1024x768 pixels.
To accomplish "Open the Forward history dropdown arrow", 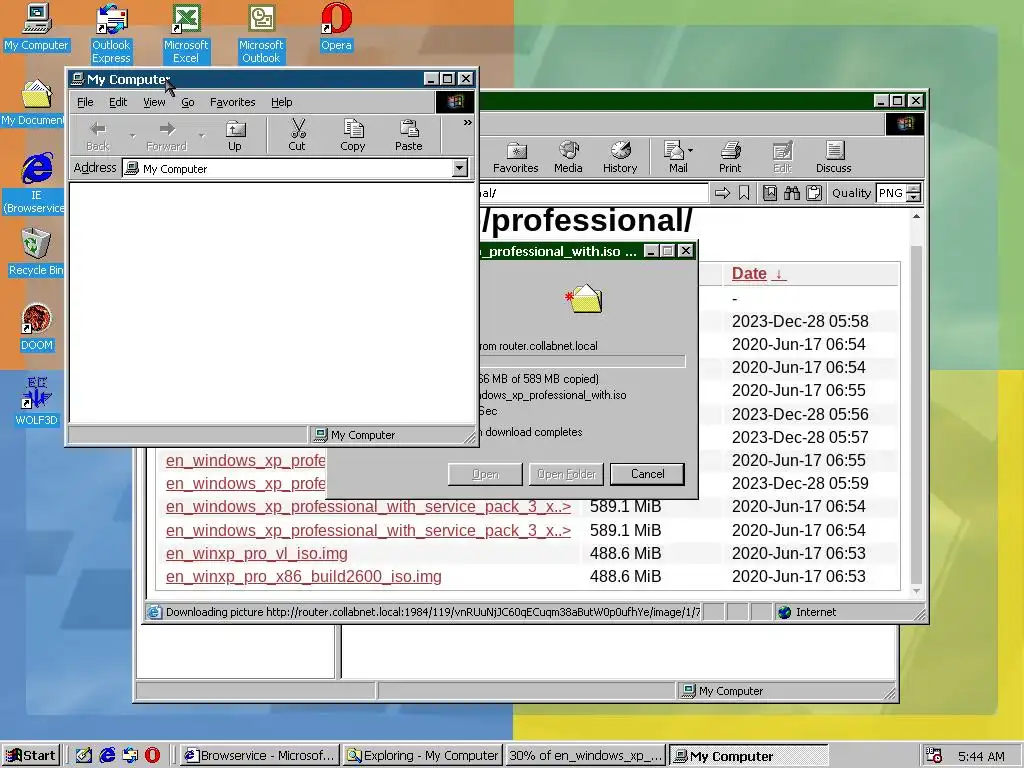I will coord(202,136).
